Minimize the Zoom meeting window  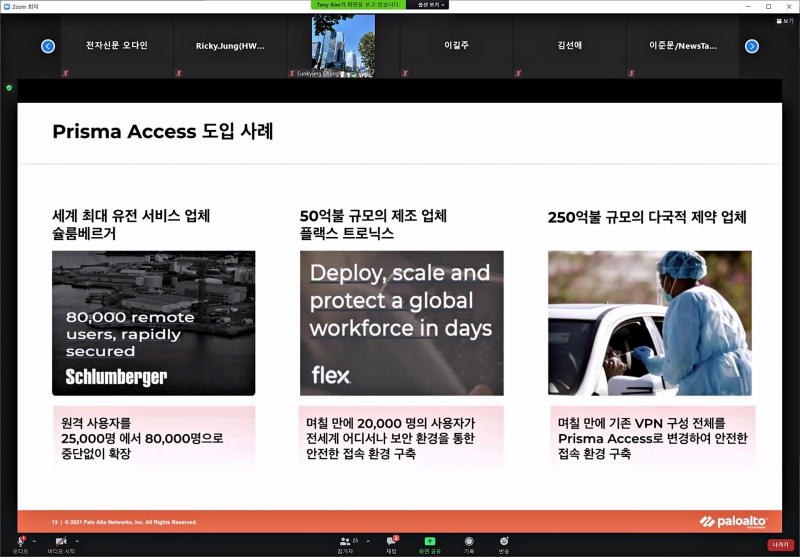pyautogui.click(x=748, y=6)
